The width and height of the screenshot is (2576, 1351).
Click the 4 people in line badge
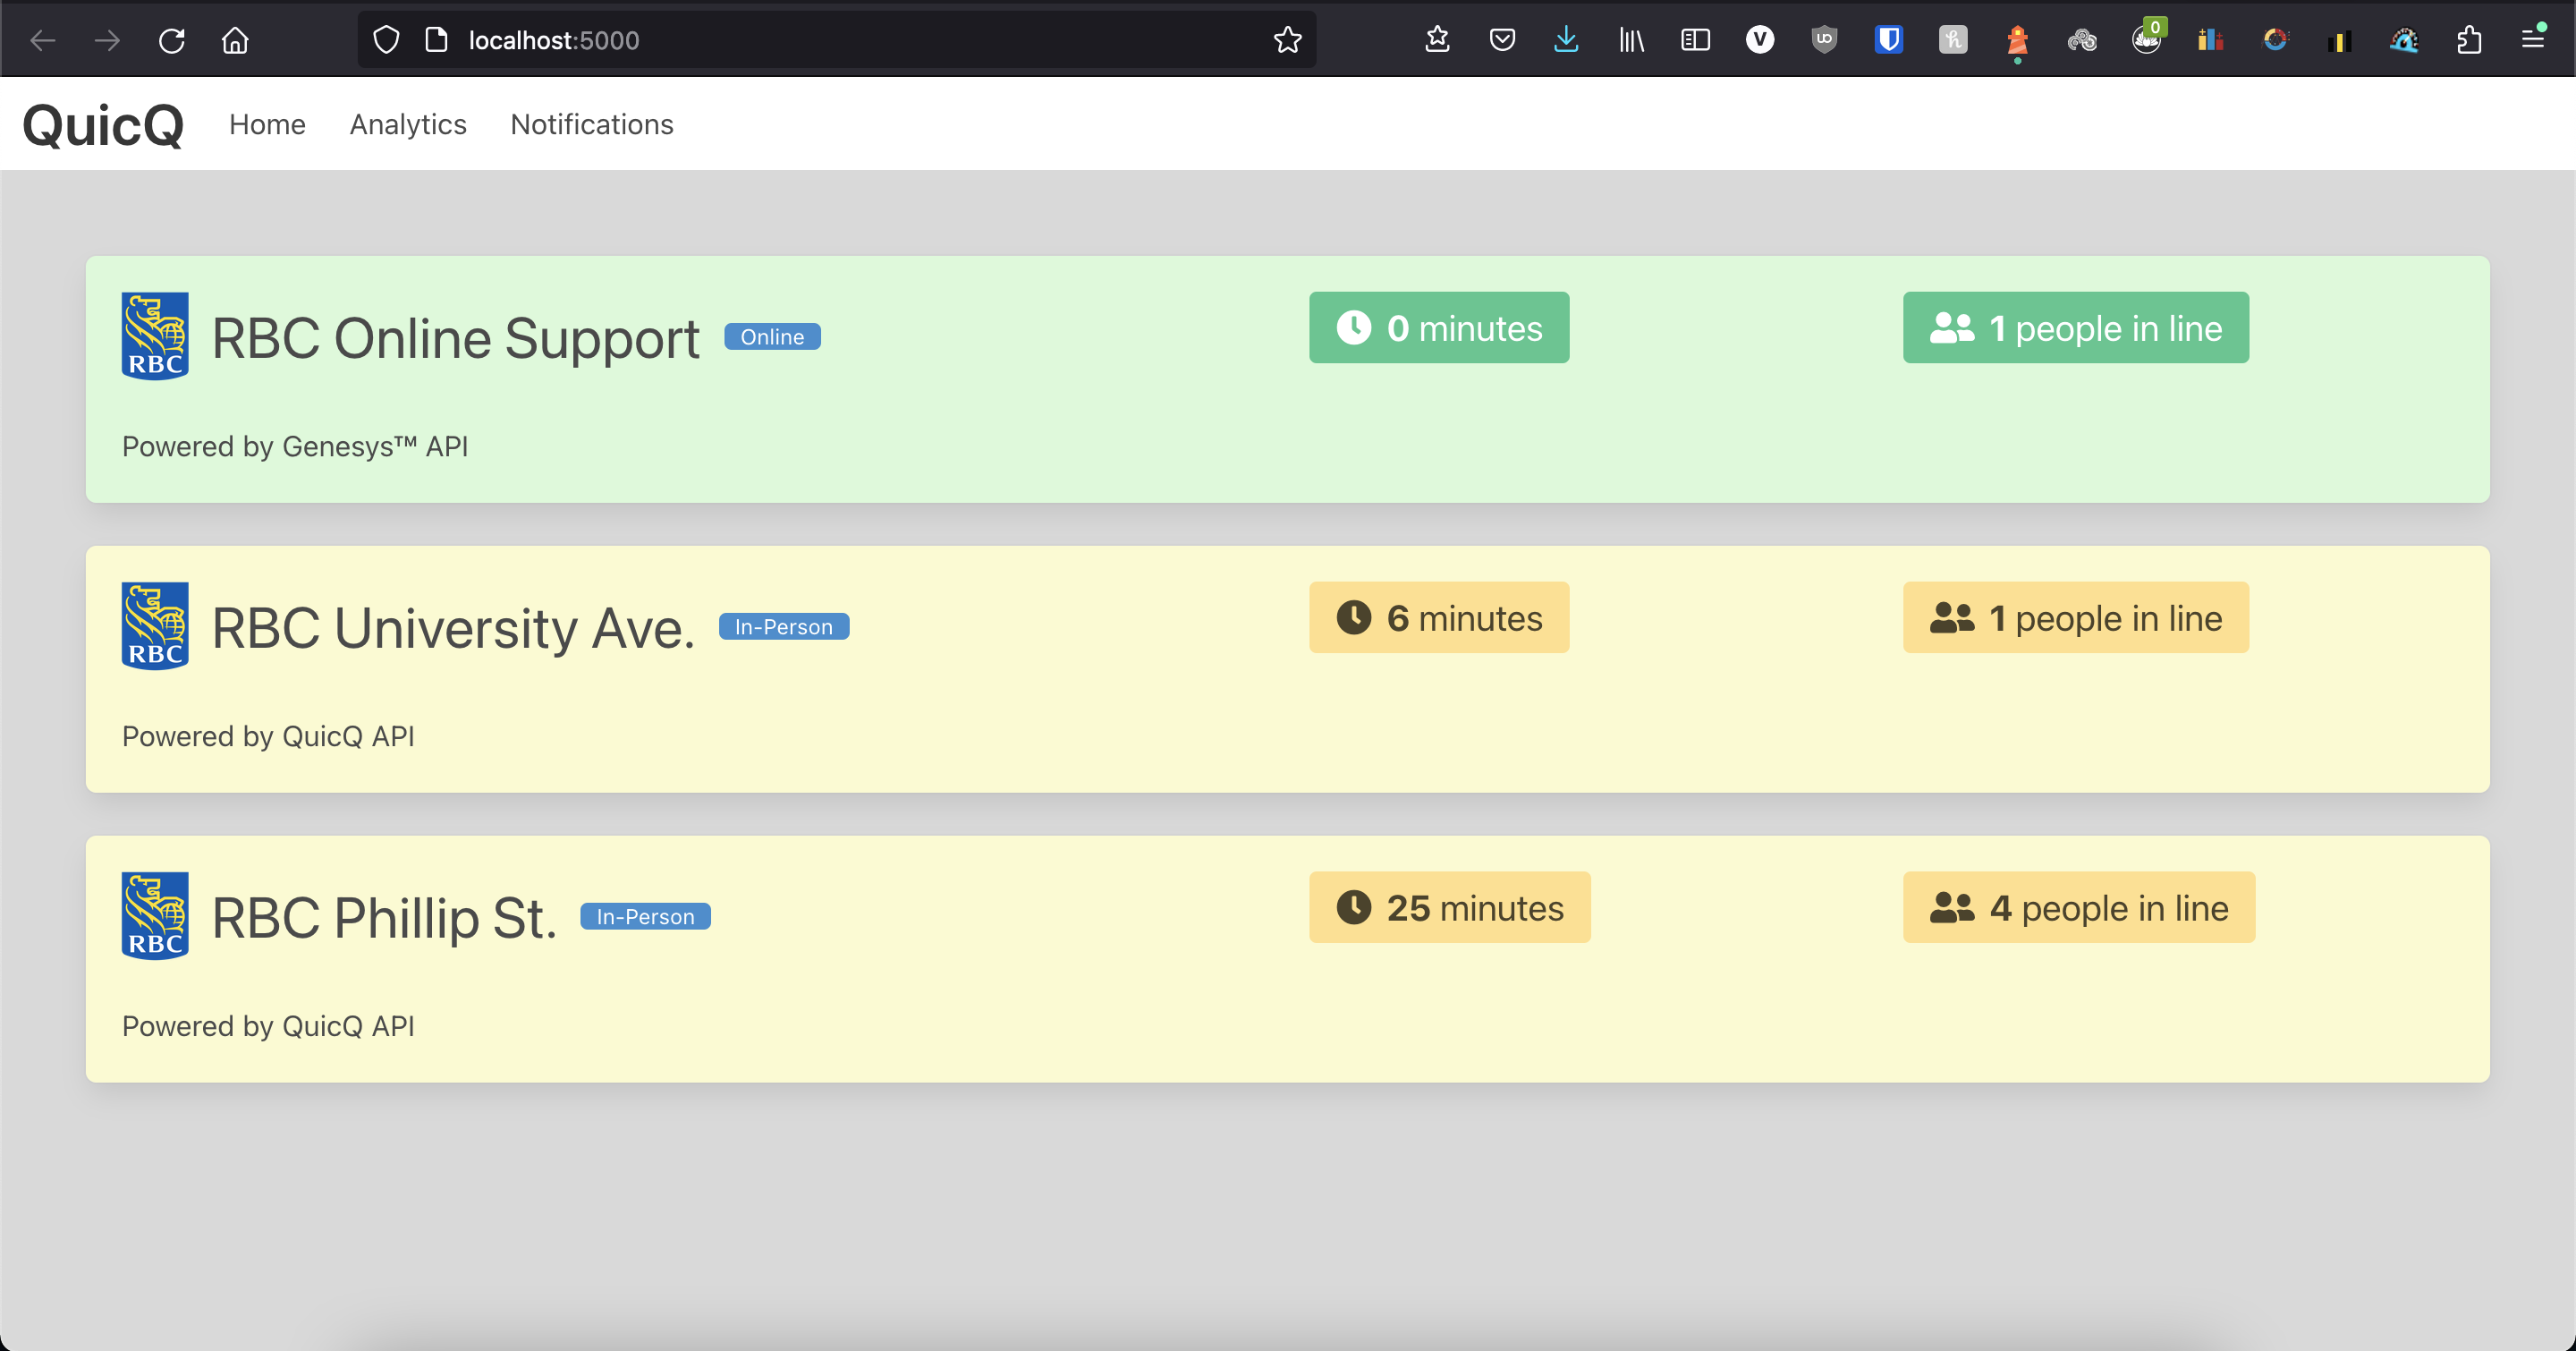[2078, 908]
